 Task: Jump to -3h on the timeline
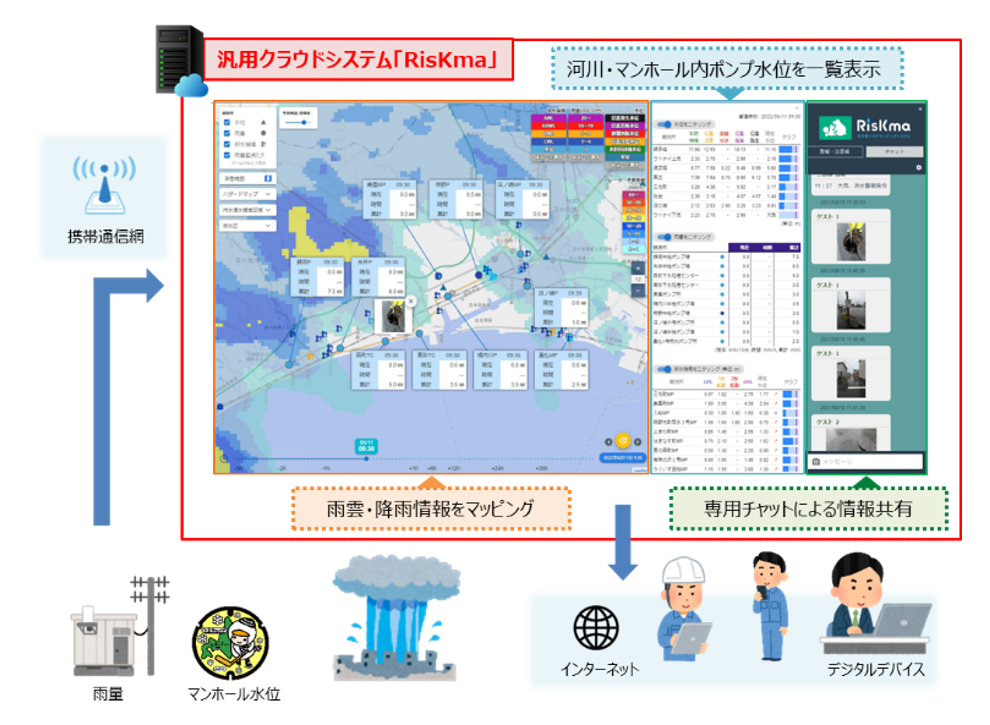tap(239, 469)
